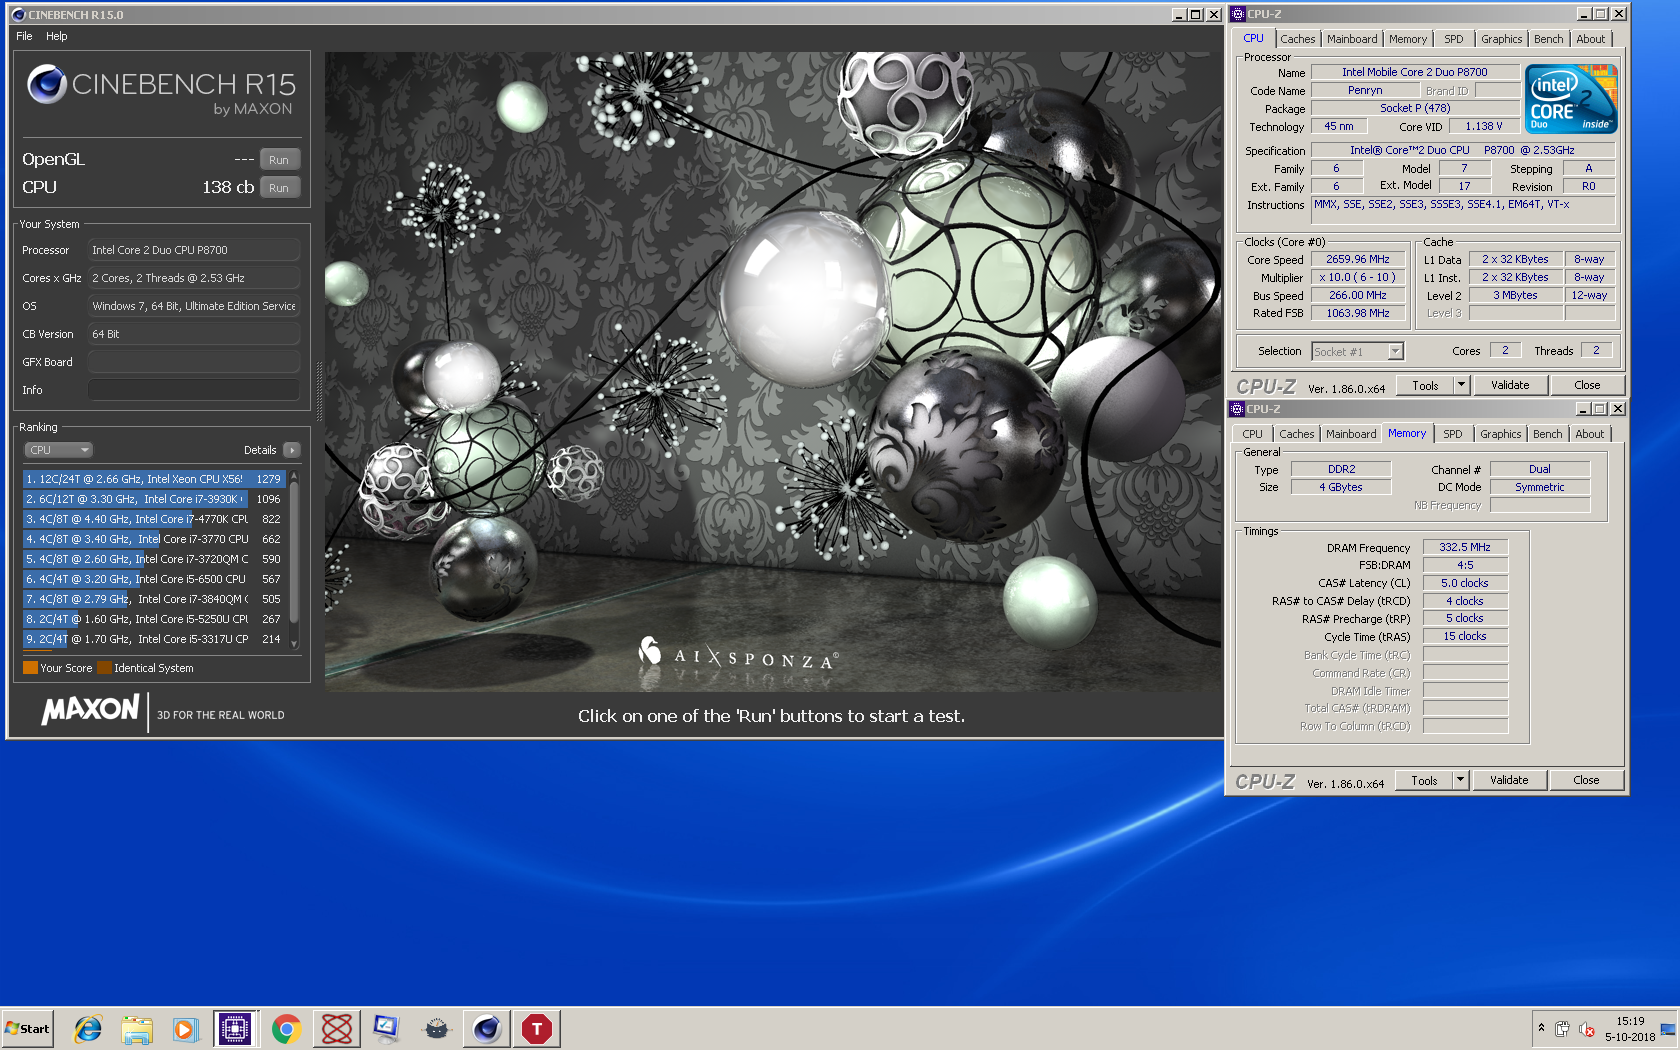Launch Windows Media Player from taskbar
Screen dimensions: 1680x1050
point(185,1028)
